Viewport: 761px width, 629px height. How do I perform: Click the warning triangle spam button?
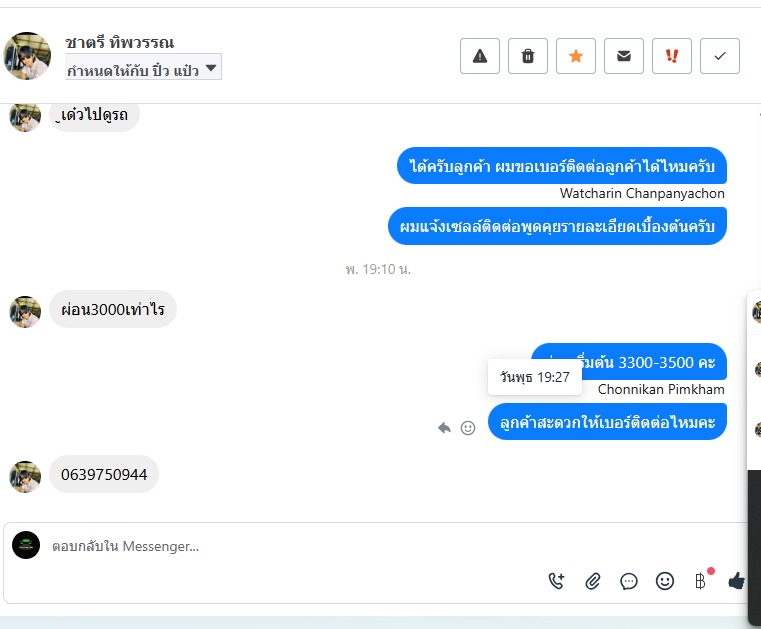coord(480,56)
